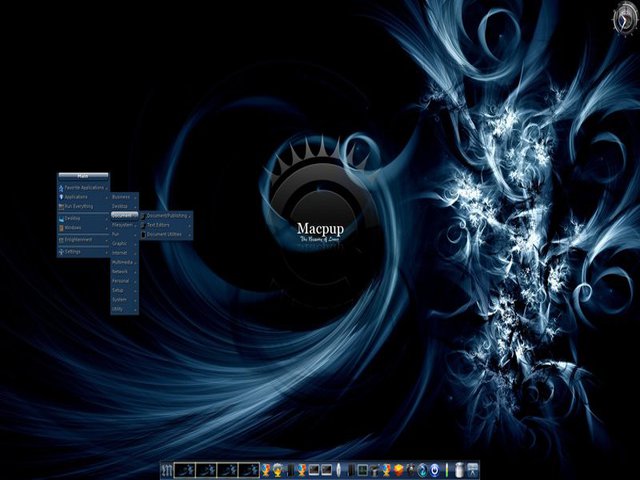The height and width of the screenshot is (480, 640).
Task: Select Run Everything in the Main menu
Action: tap(83, 206)
